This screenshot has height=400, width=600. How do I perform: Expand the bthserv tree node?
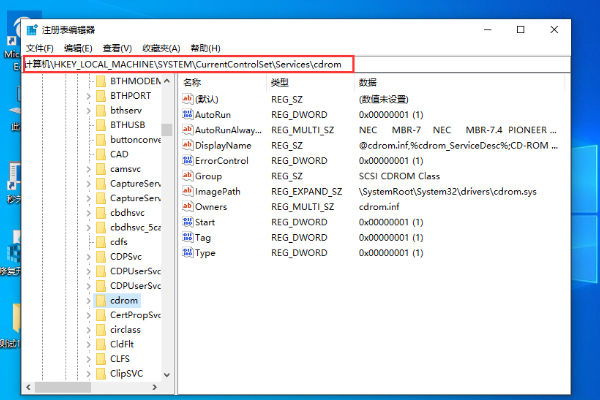pyautogui.click(x=88, y=110)
